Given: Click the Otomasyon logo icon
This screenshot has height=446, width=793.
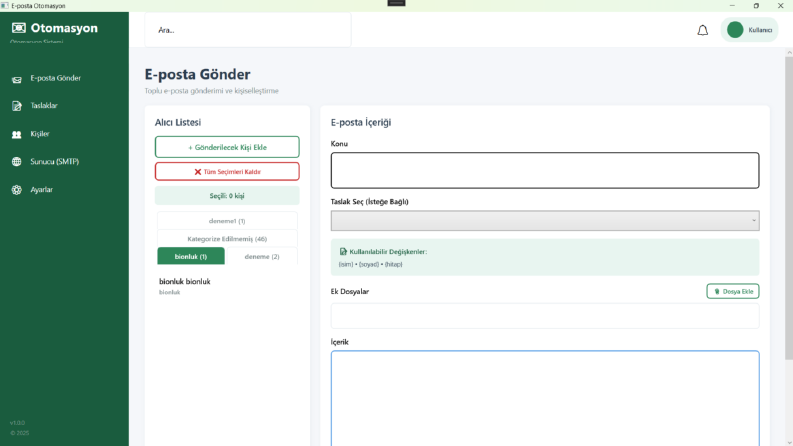Looking at the screenshot, I should (x=19, y=28).
